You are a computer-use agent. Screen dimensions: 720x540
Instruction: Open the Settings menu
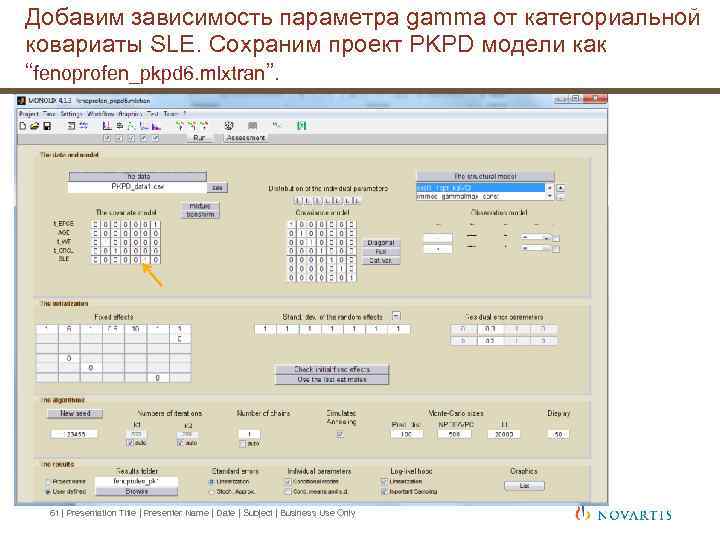click(x=71, y=113)
